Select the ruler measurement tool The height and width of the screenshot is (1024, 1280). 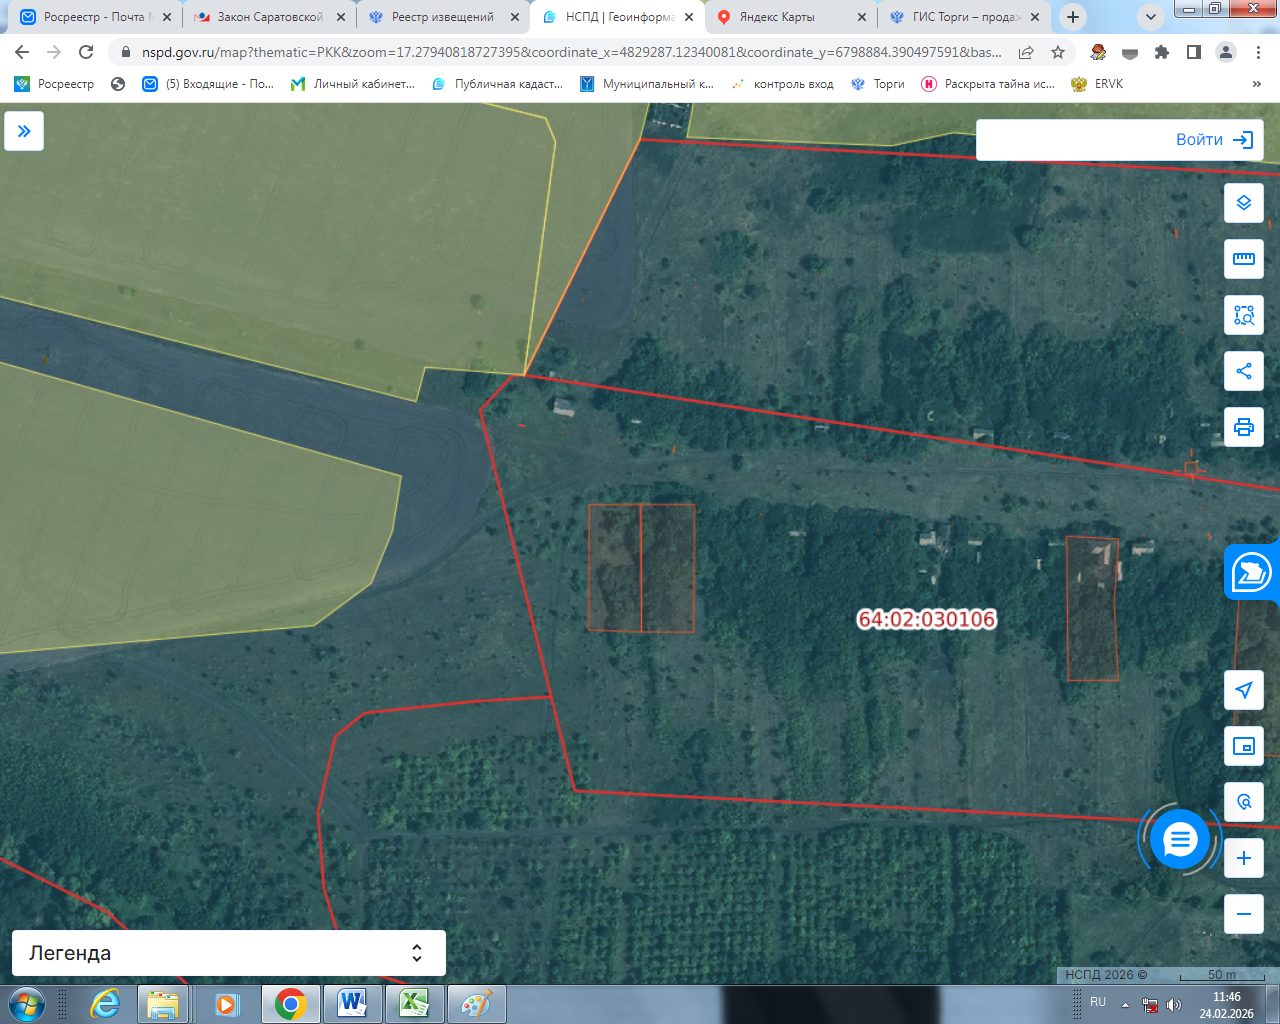pos(1244,259)
